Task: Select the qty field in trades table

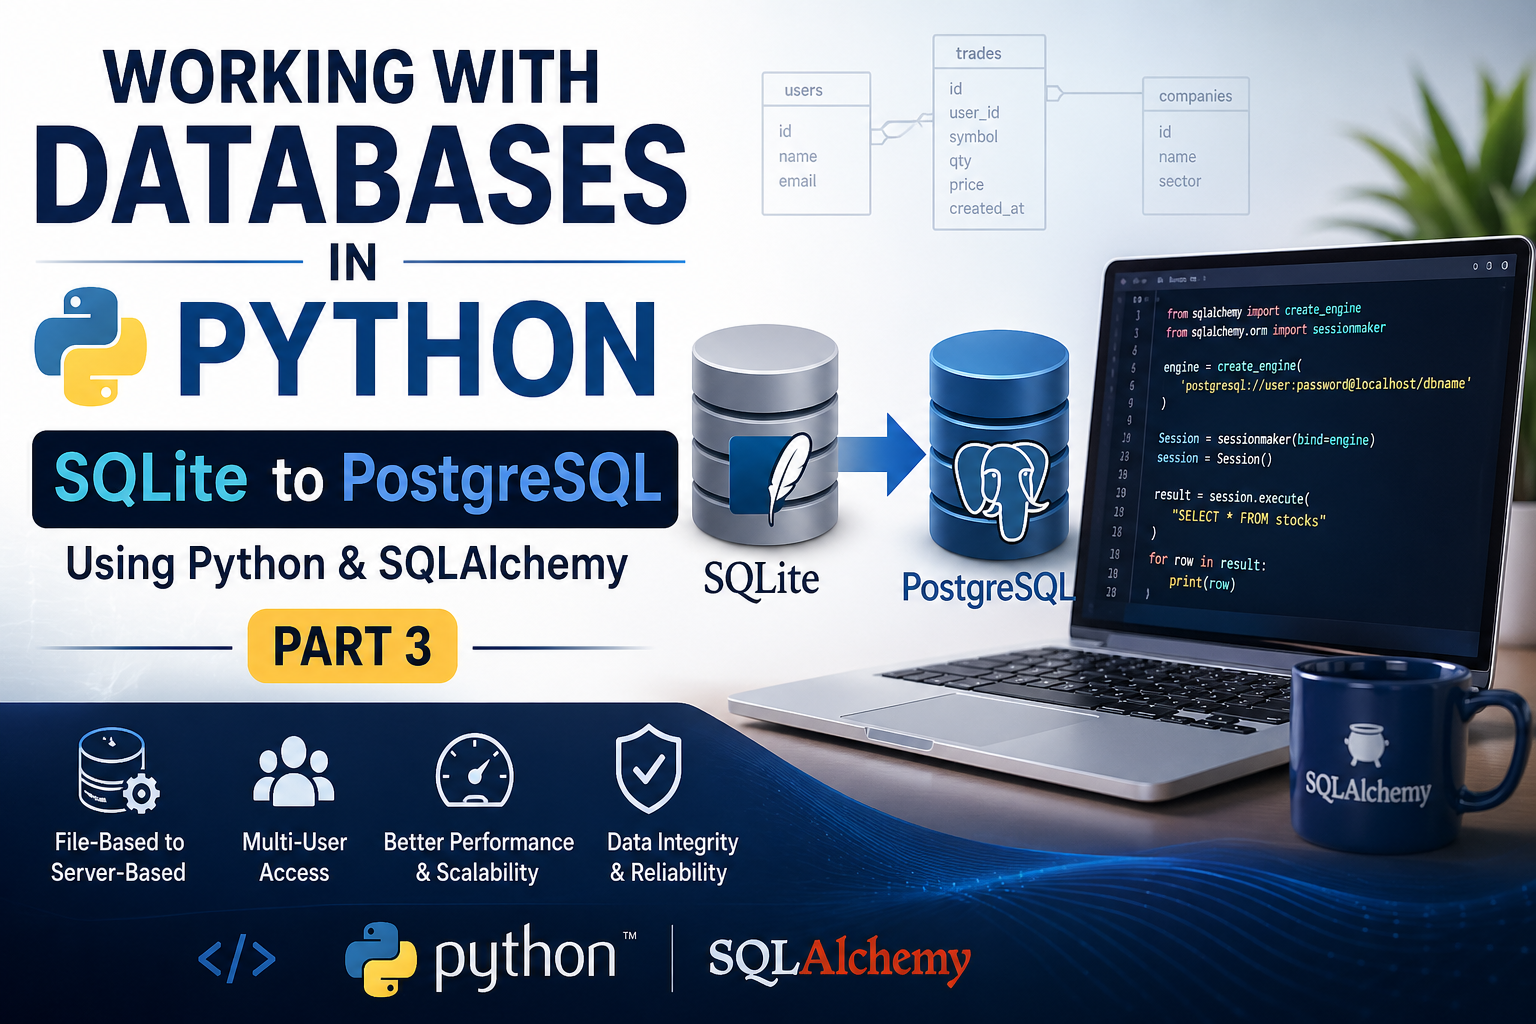Action: (x=960, y=161)
